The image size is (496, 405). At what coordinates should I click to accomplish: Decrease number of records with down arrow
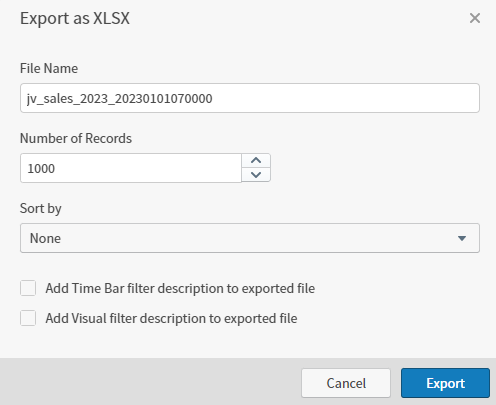(256, 175)
